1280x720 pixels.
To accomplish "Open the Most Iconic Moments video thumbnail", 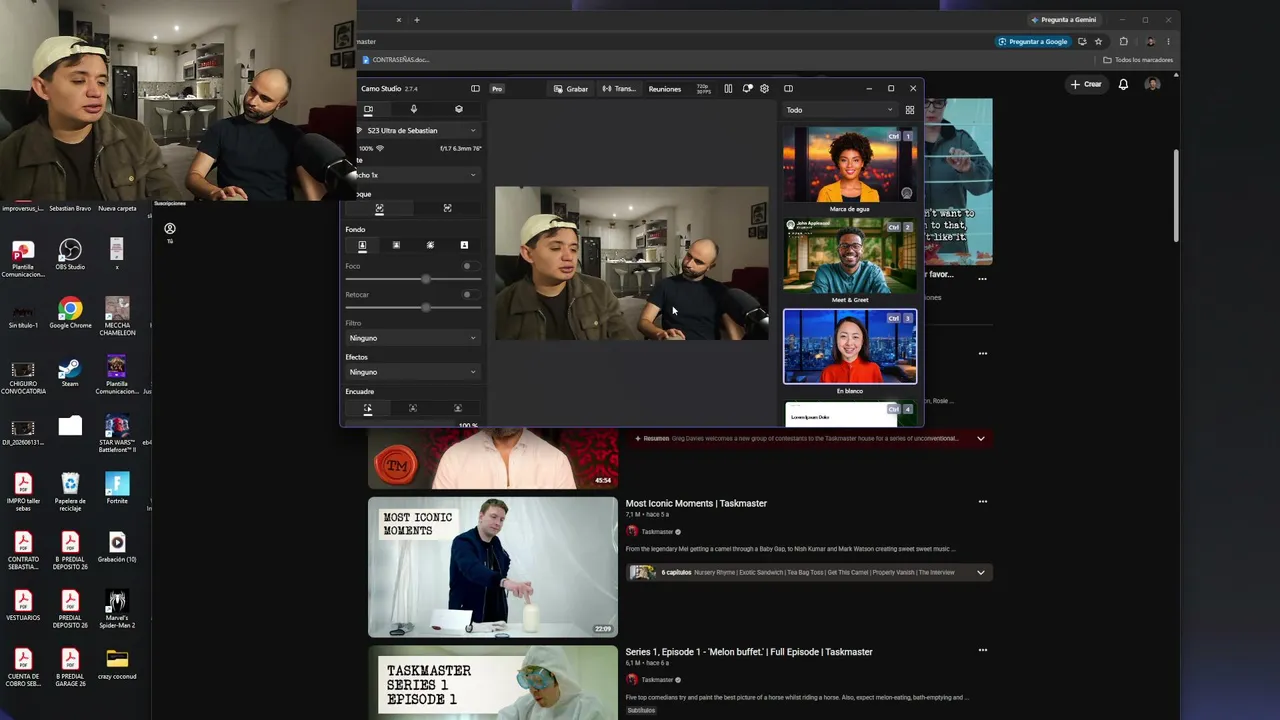I will (493, 567).
